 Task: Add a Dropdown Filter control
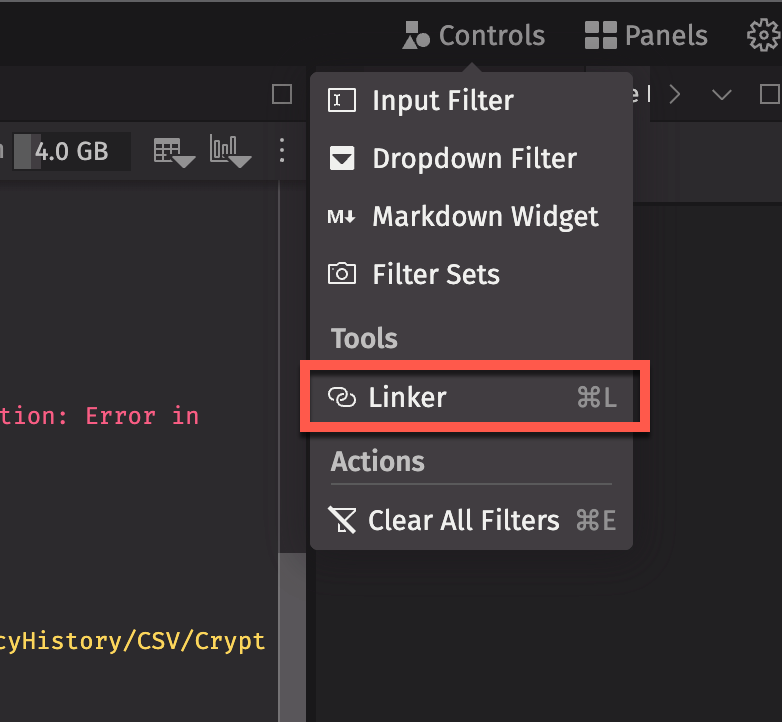click(473, 159)
